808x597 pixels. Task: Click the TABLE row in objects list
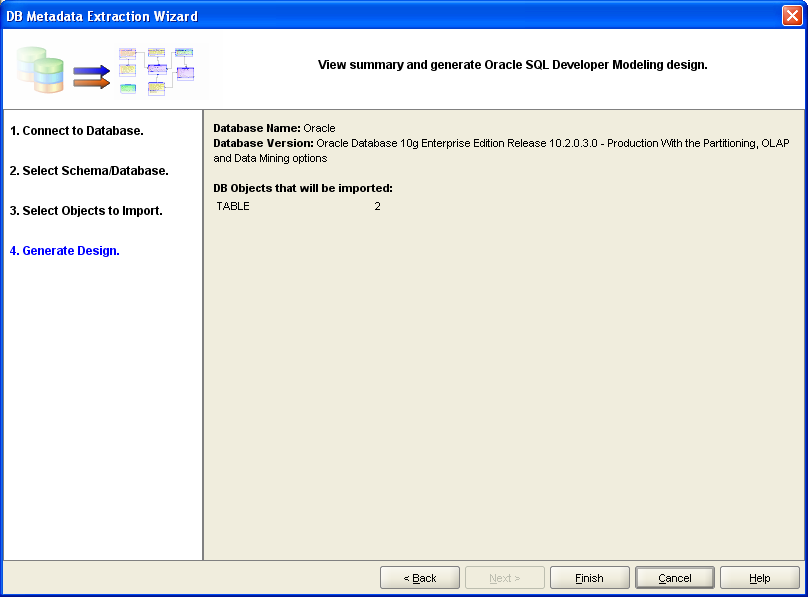coord(299,207)
